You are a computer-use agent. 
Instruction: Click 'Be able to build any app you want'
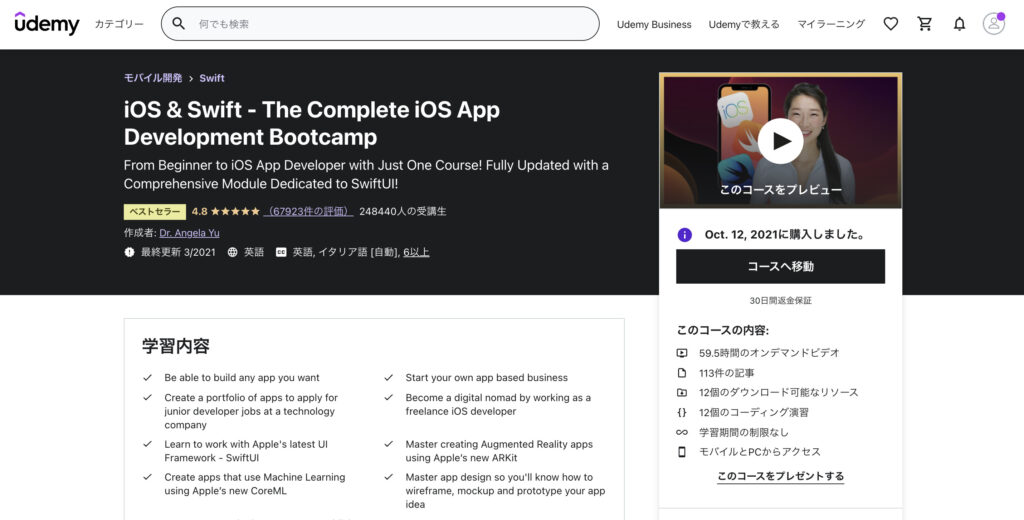(x=242, y=378)
